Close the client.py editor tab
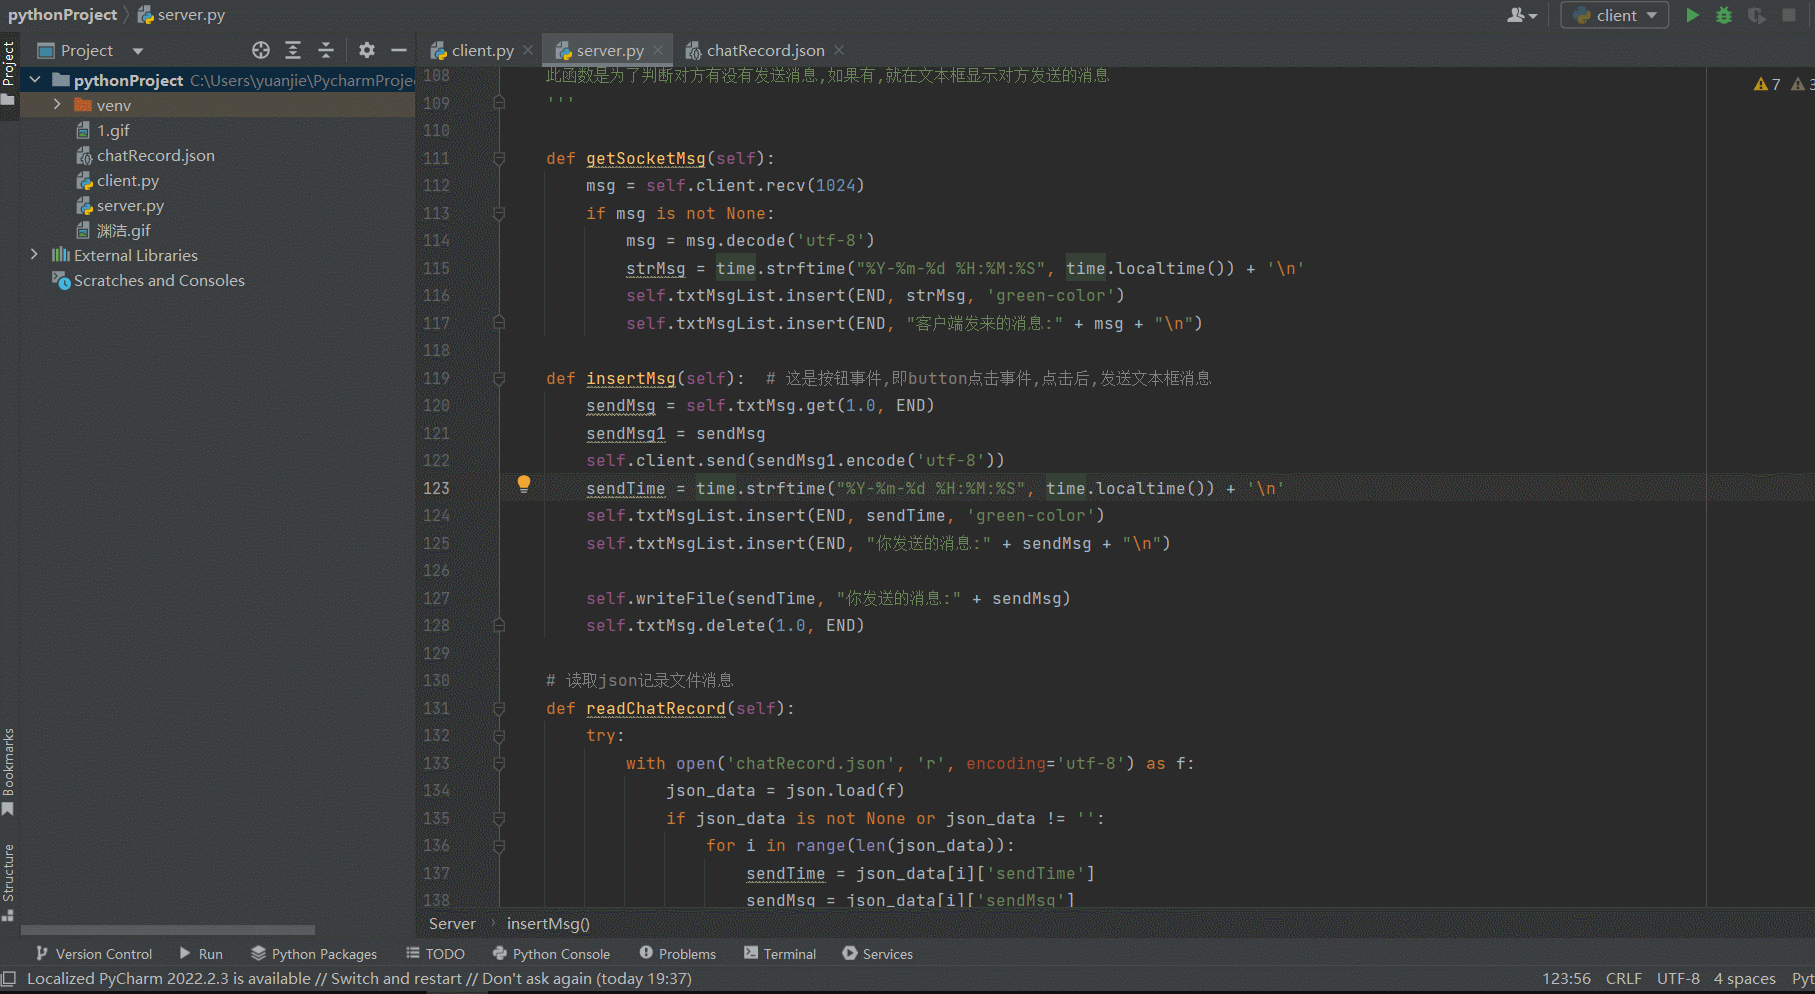The image size is (1815, 994). pyautogui.click(x=528, y=50)
